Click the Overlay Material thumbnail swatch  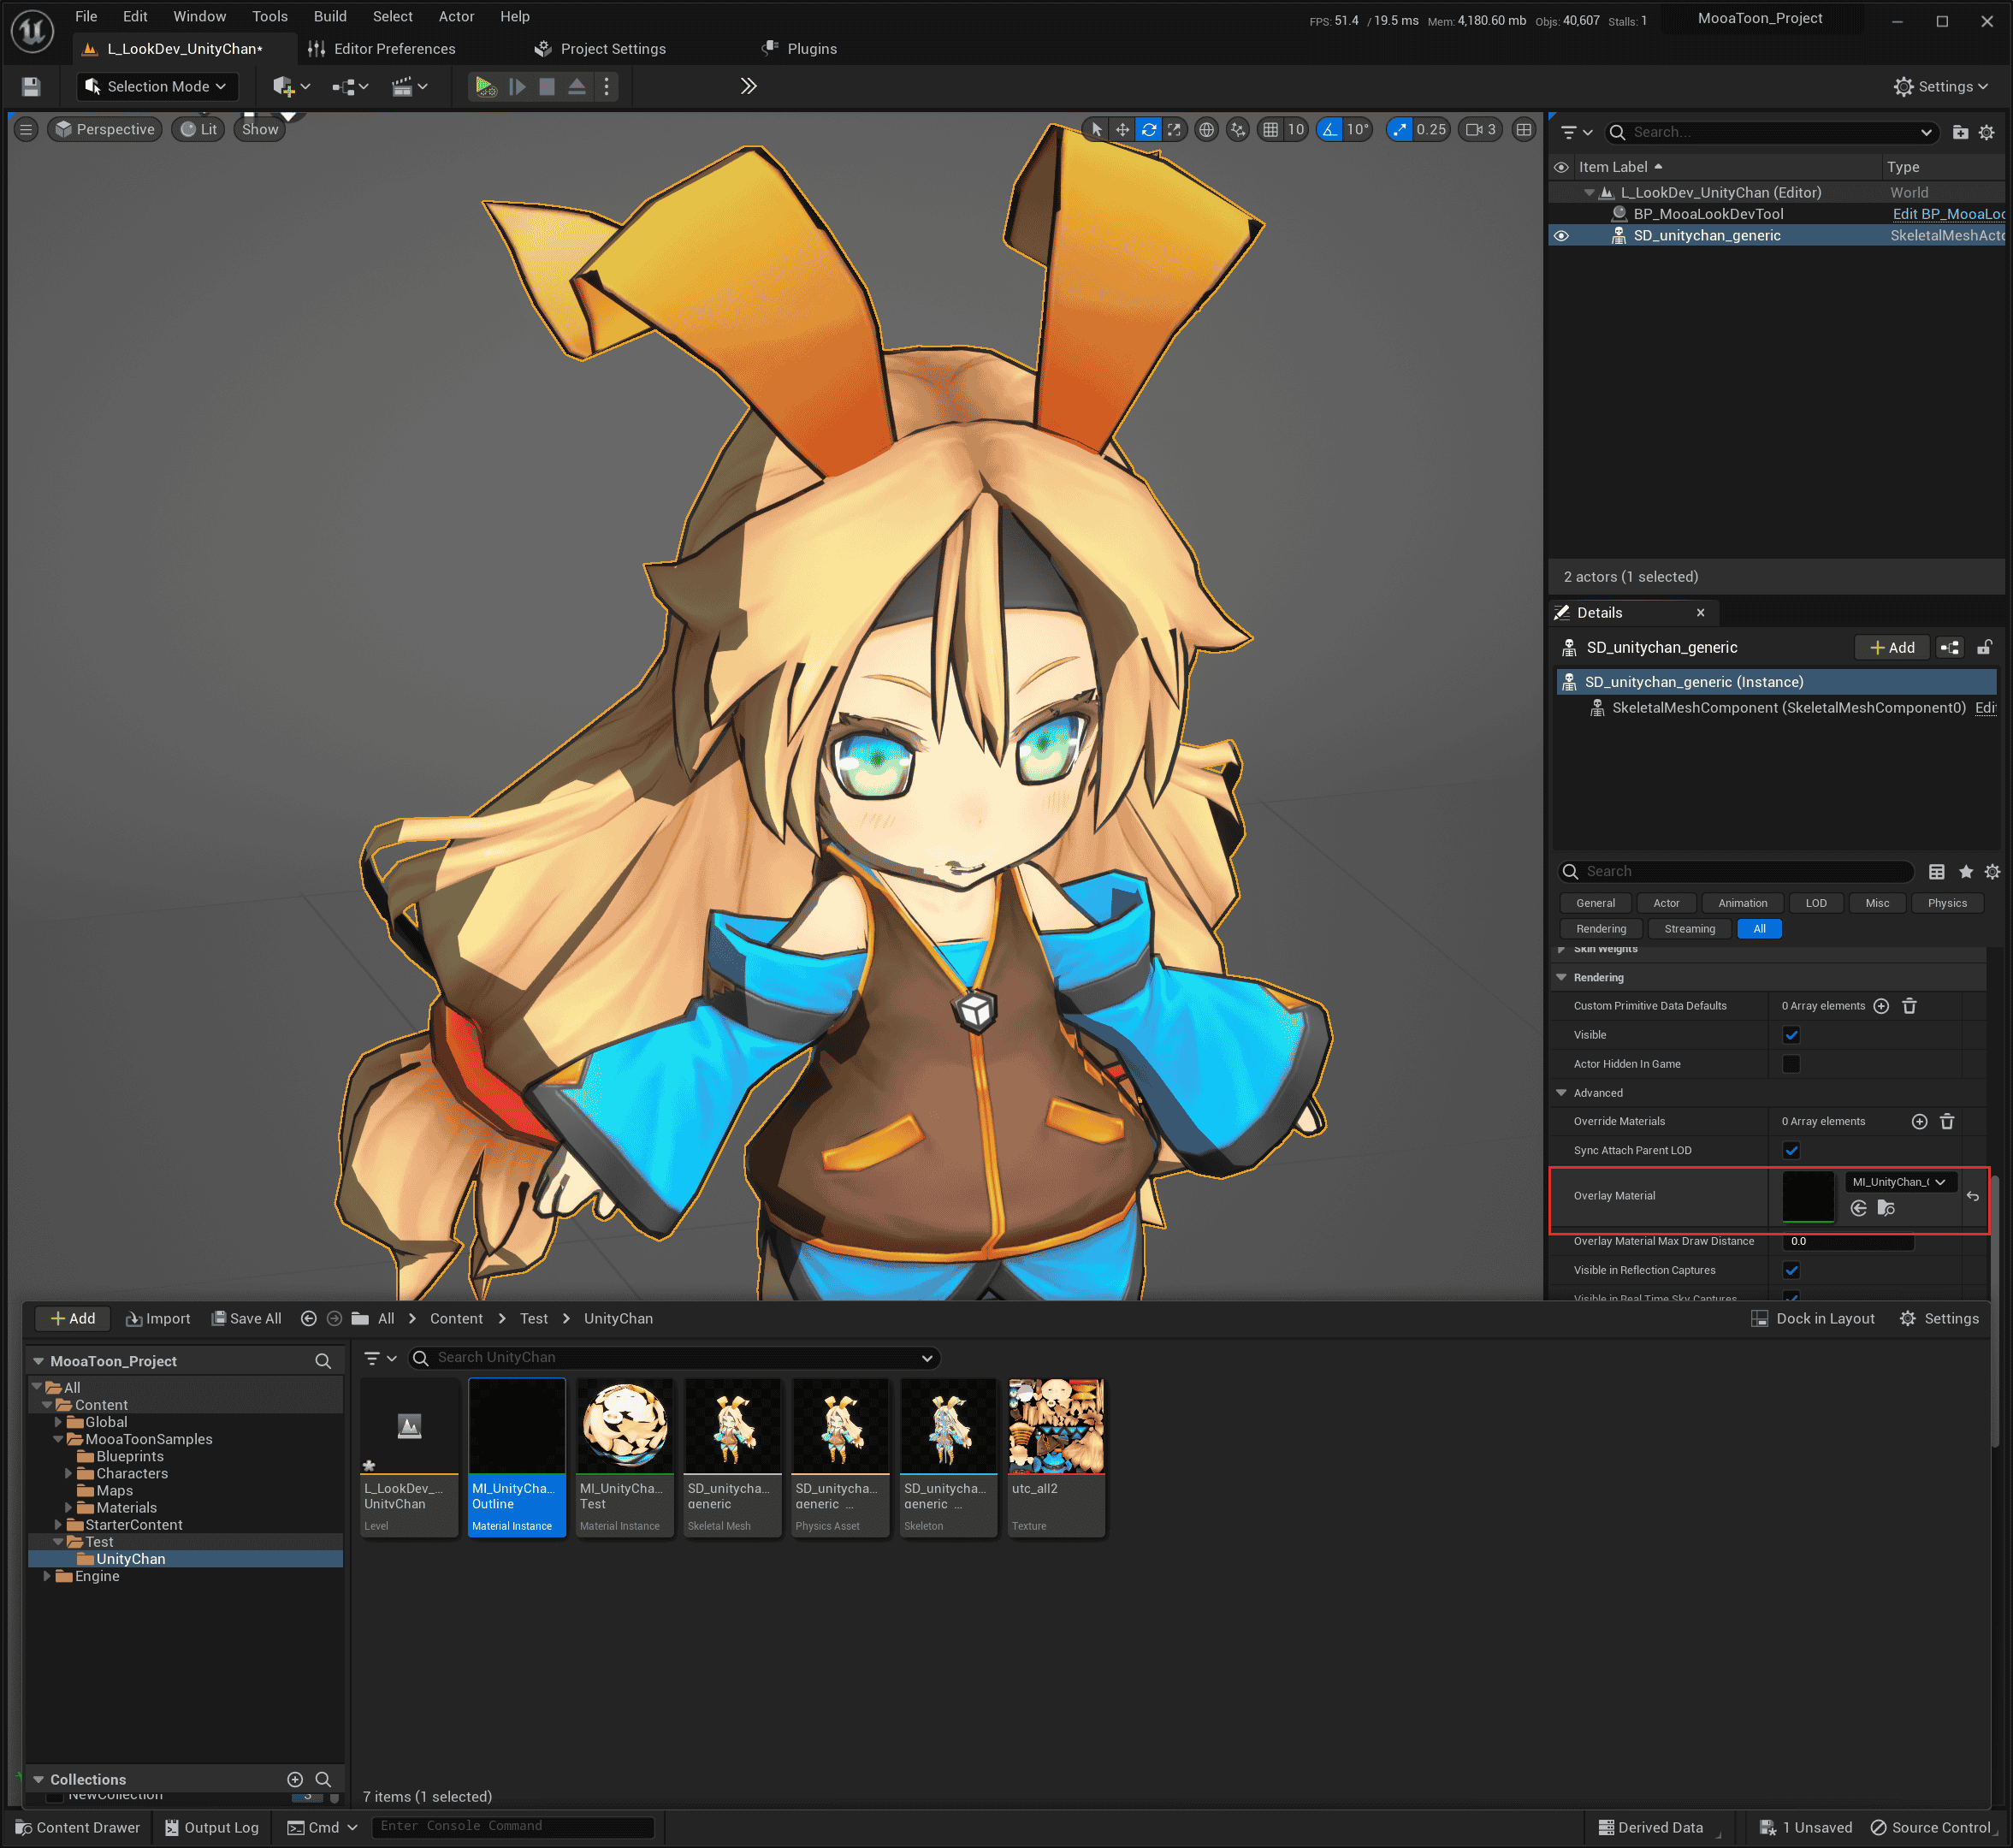tap(1808, 1196)
